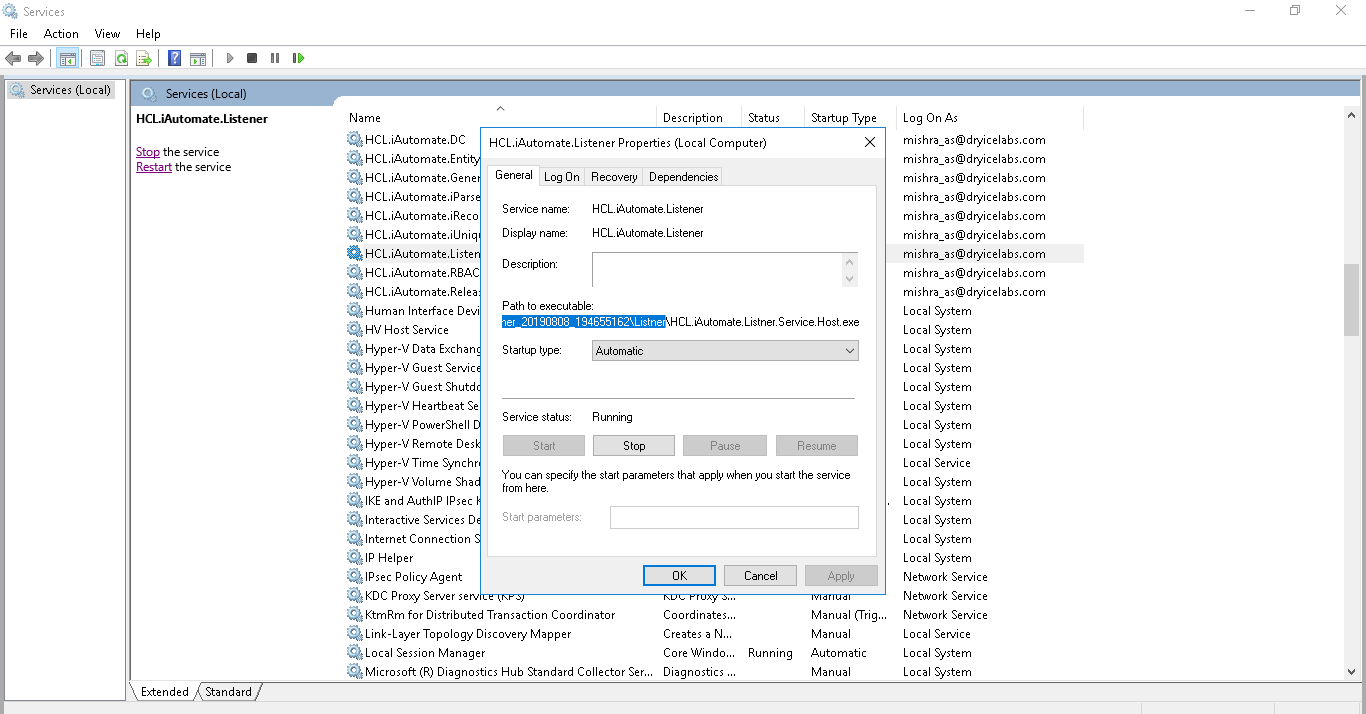This screenshot has height=714, width=1366.
Task: Sort by Name column header
Action: tap(500, 118)
